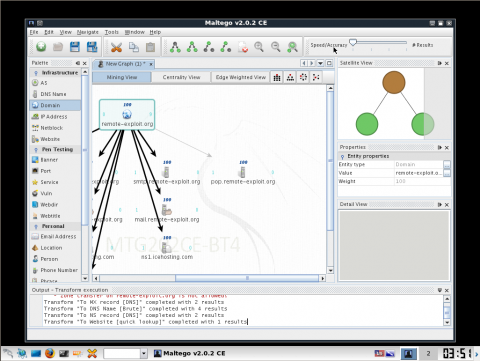Select Phone Number entity in Palette

[x=55, y=270]
